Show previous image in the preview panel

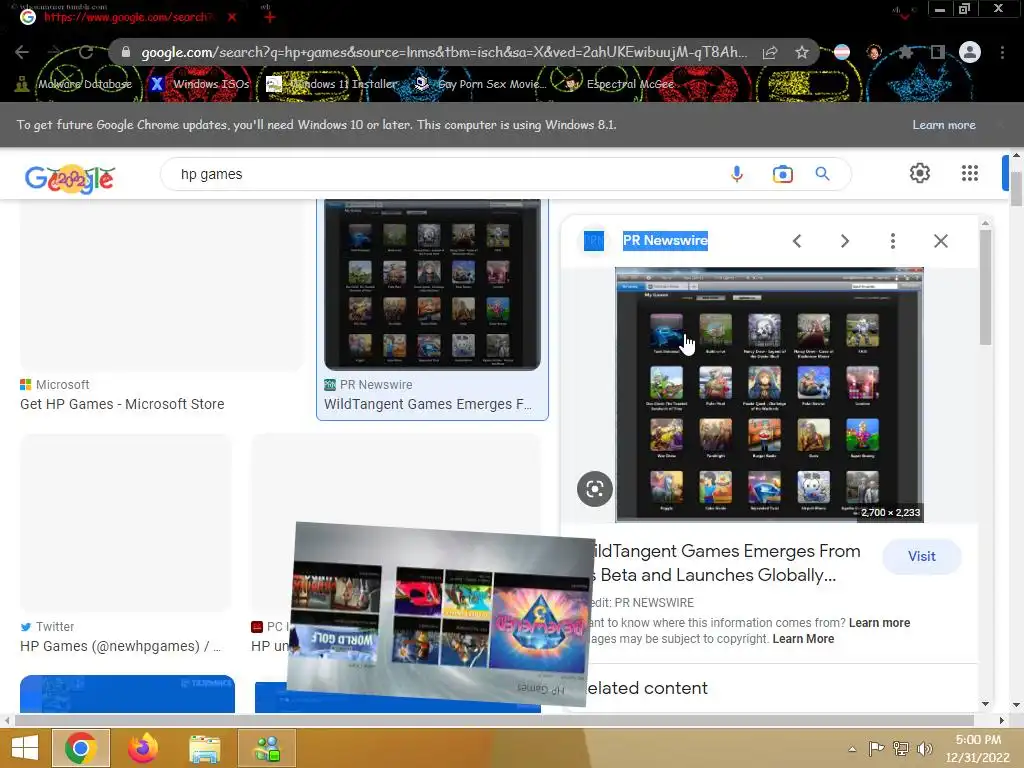[797, 241]
